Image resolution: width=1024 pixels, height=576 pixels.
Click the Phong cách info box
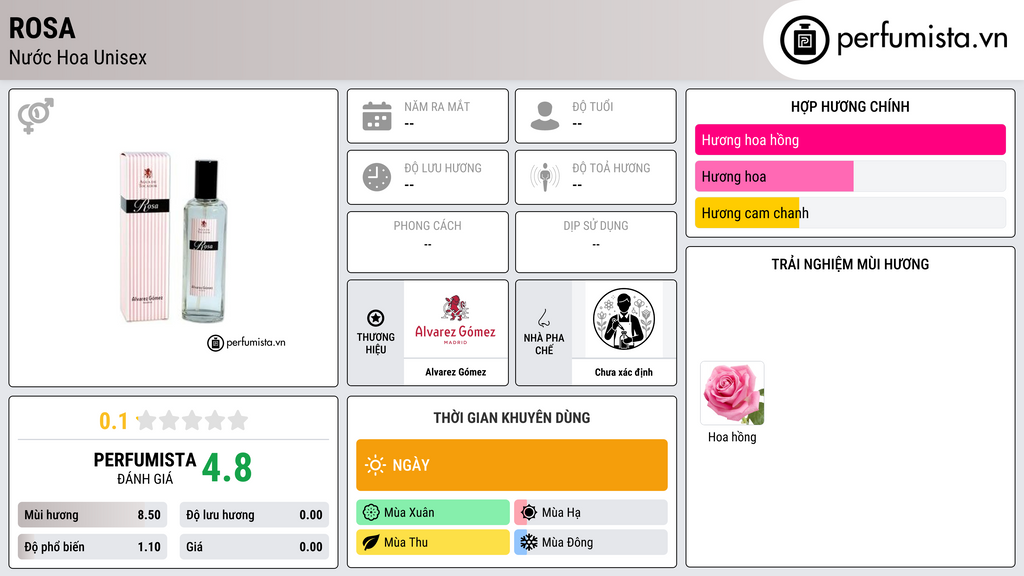click(x=428, y=242)
